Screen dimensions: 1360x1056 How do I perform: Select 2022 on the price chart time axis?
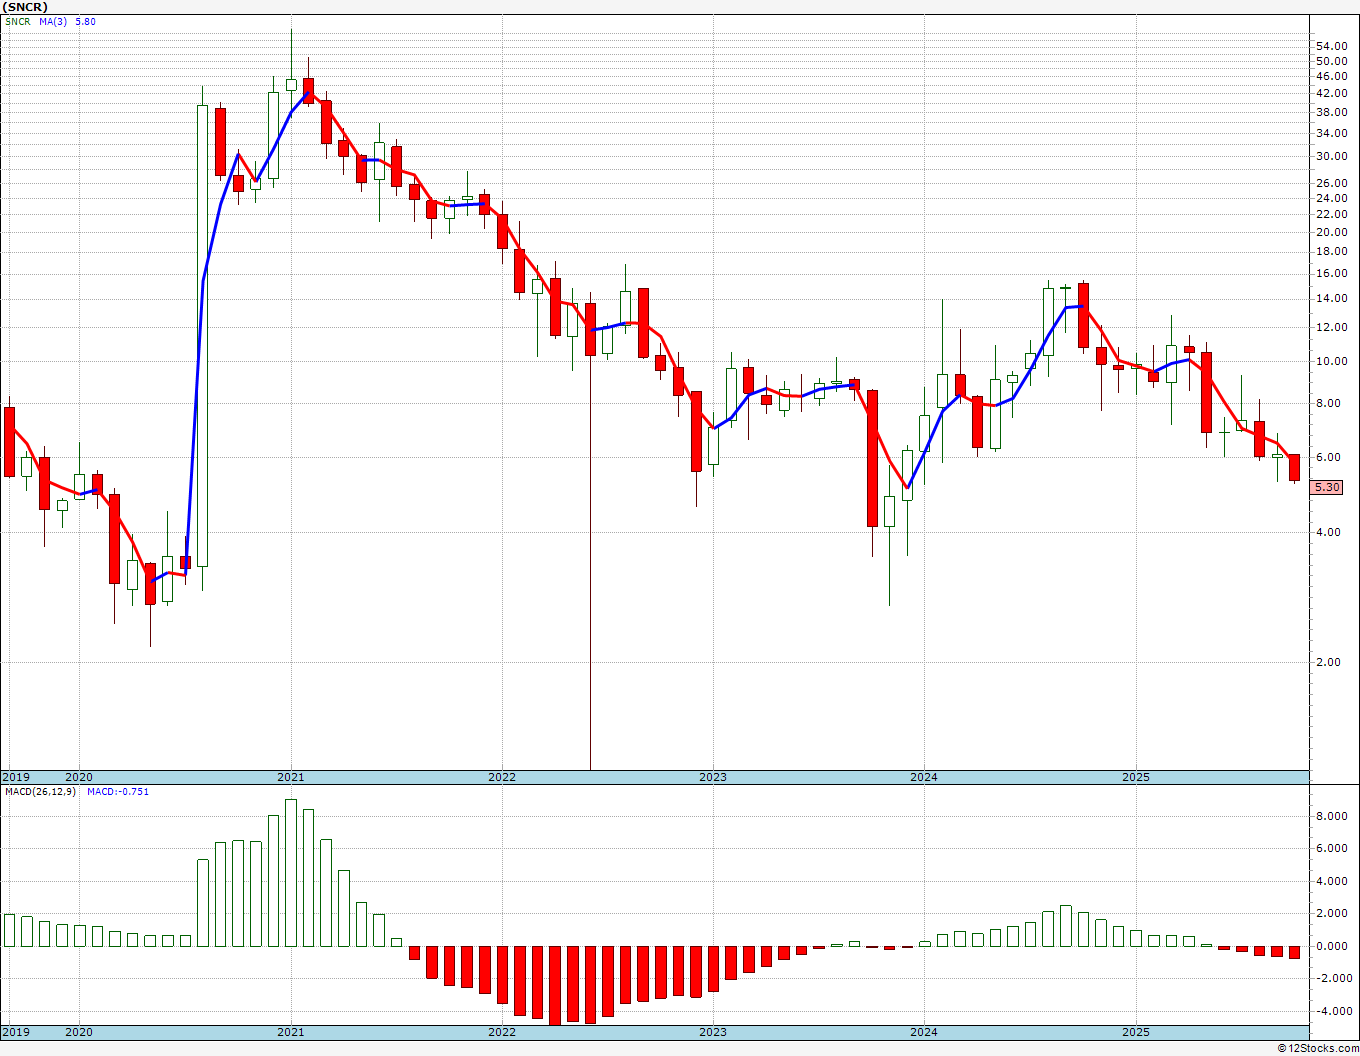point(502,777)
